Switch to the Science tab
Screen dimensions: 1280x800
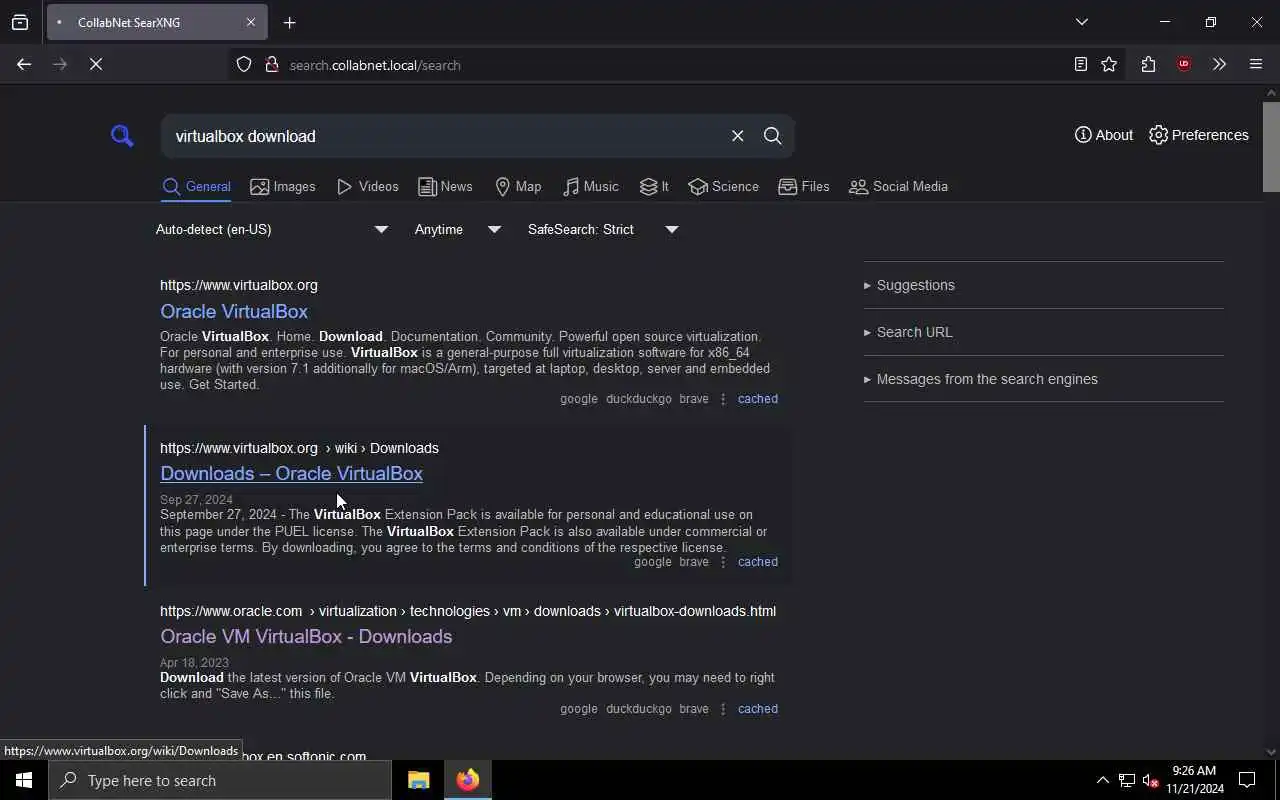723,186
